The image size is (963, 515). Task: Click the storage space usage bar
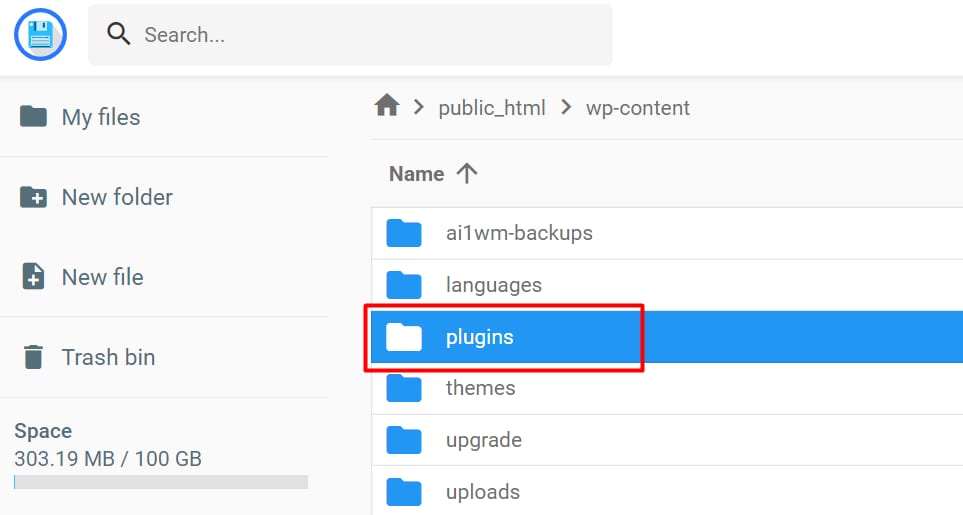click(x=160, y=482)
